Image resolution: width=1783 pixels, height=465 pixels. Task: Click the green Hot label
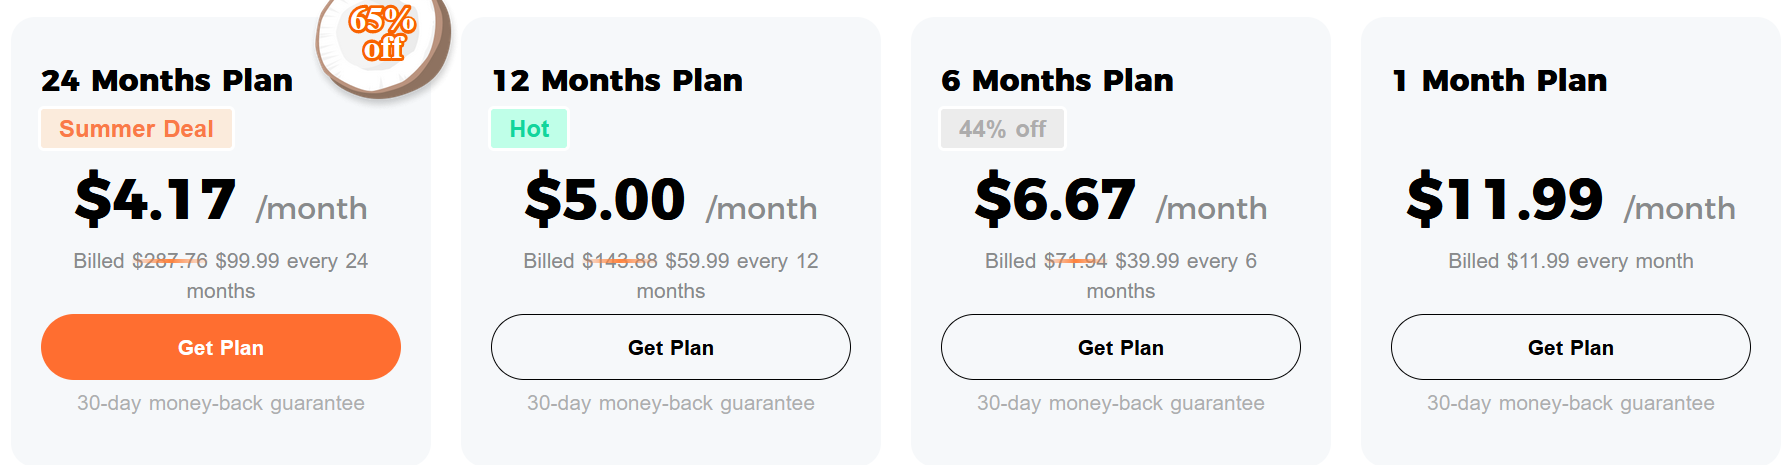[x=529, y=129]
